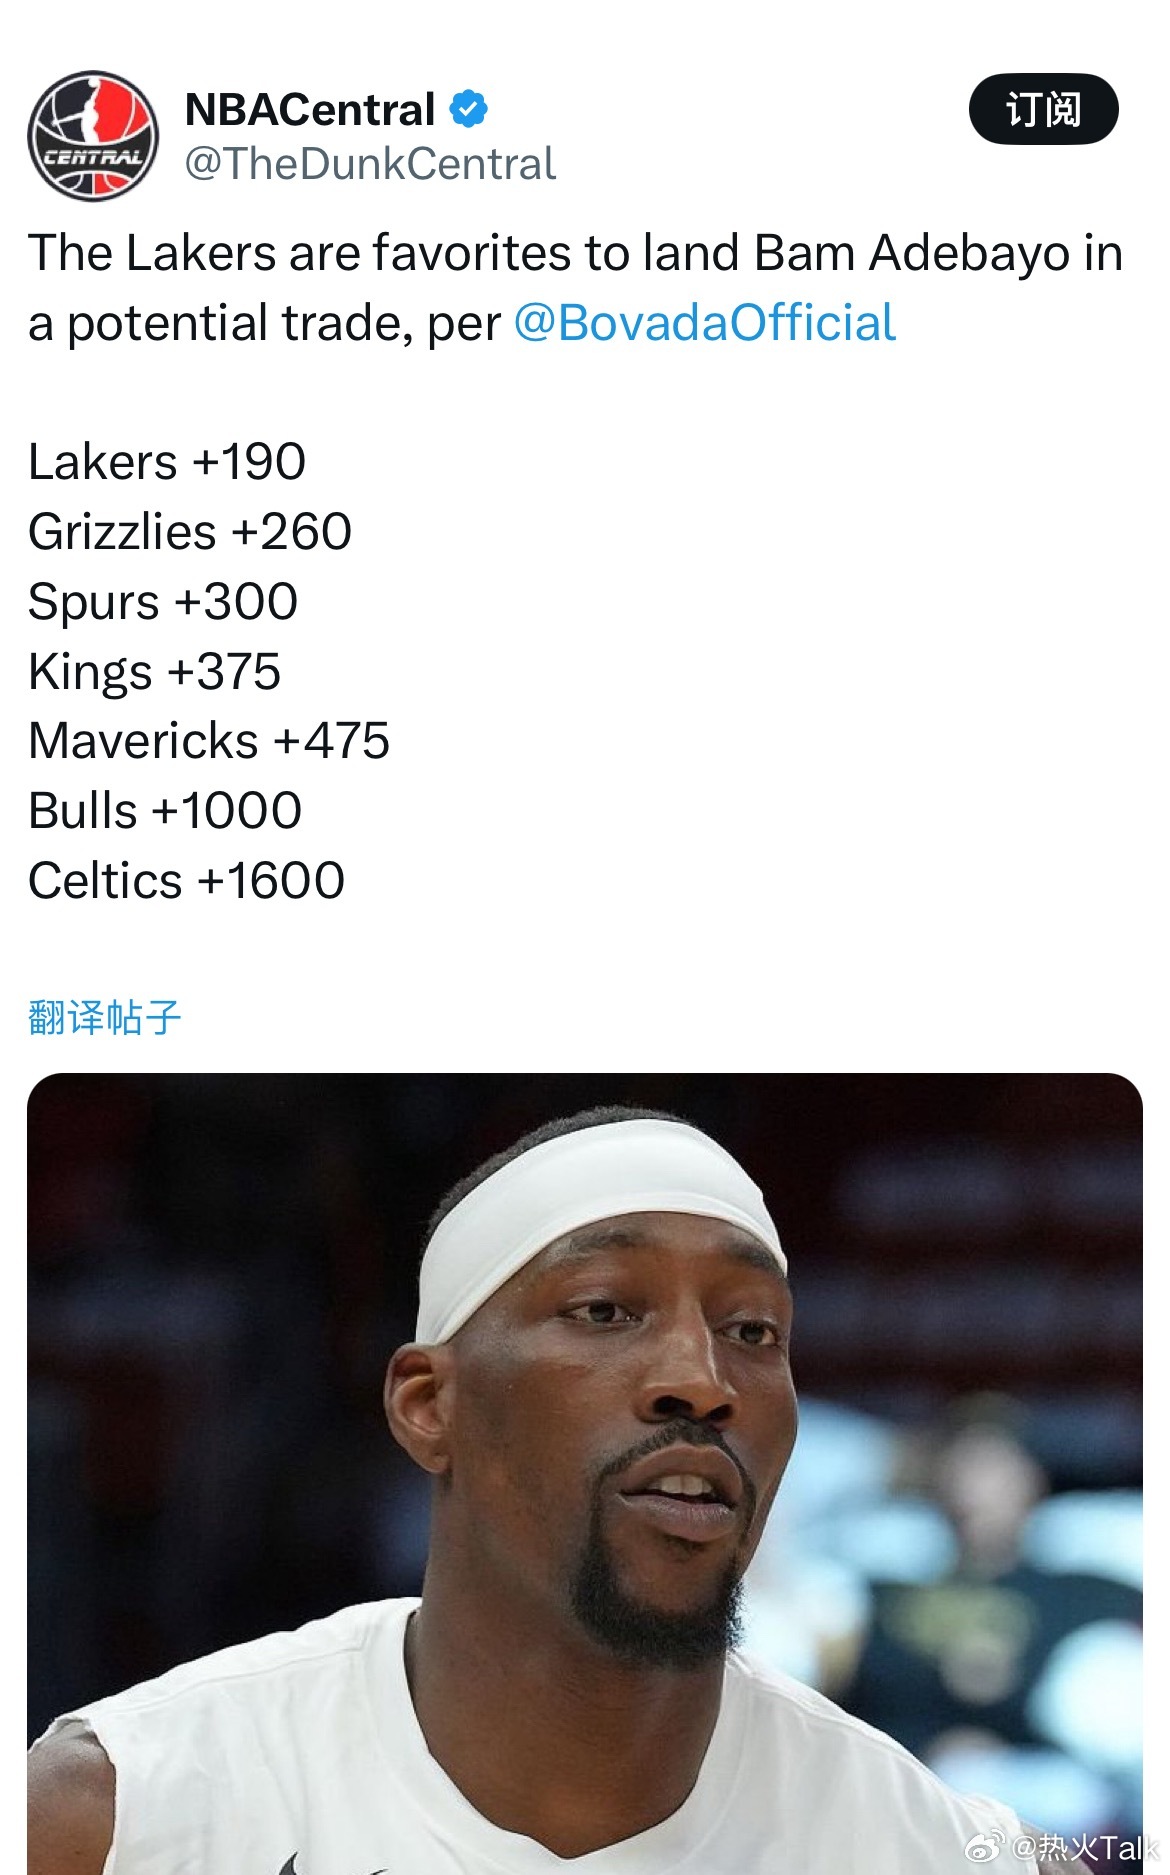Viewport: 1170px width, 1875px height.
Task: Click the Weibo logo watermark
Action: coord(985,1848)
